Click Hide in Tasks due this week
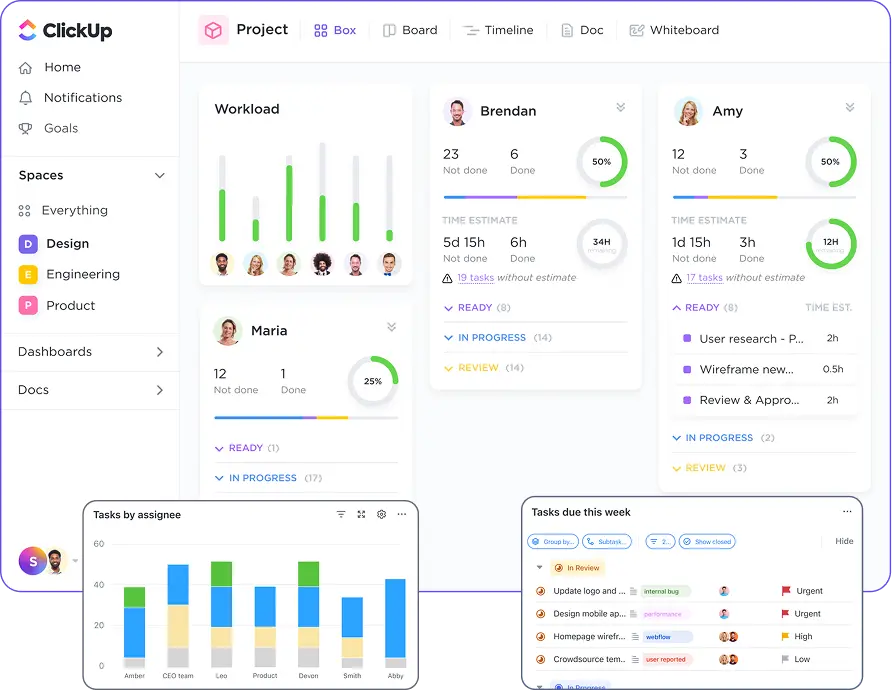This screenshot has height=690, width=892. (844, 541)
